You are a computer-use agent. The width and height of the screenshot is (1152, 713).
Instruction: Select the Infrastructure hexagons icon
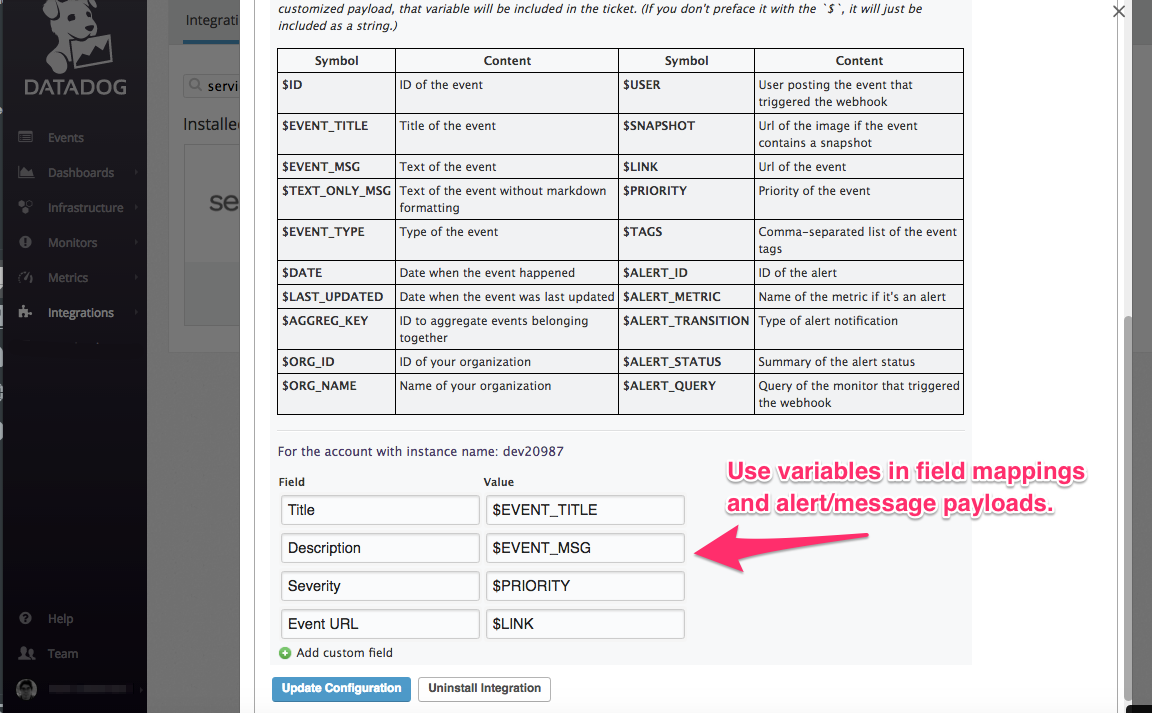tap(26, 208)
